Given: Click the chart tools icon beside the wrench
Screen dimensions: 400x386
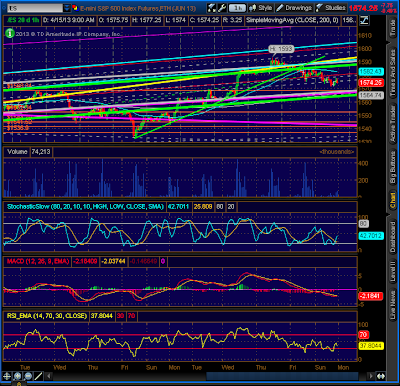Looking at the screenshot, I should [212, 8].
